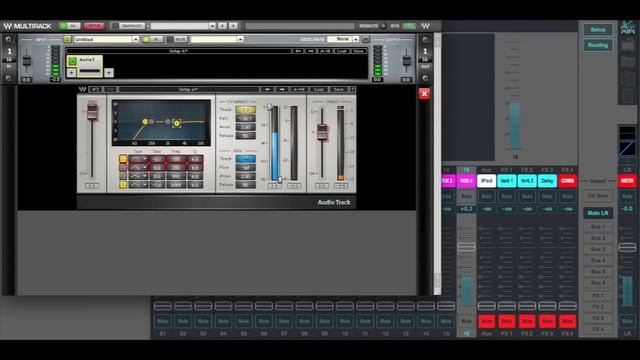Toggle second EQ band enable button
640x360 pixels.
point(123,167)
